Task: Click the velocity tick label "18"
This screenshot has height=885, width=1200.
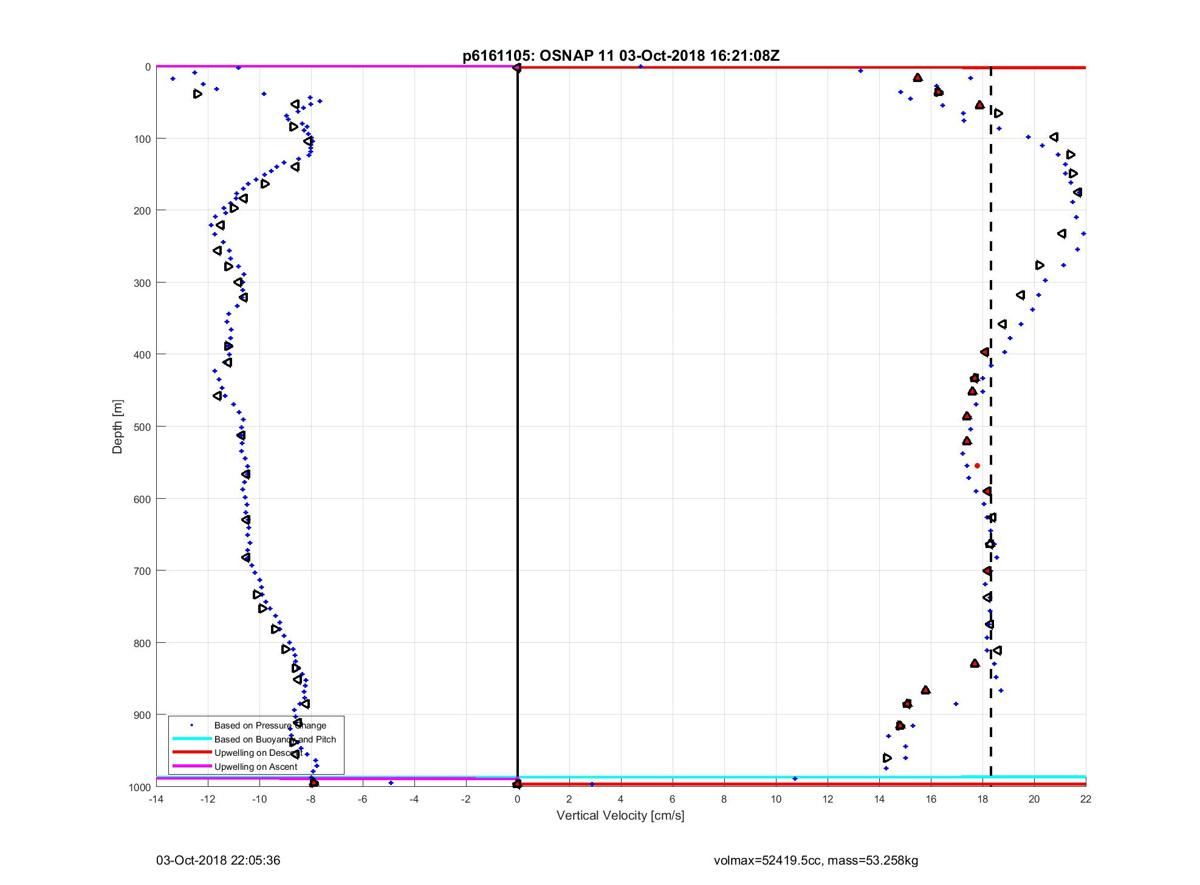Action: [983, 799]
